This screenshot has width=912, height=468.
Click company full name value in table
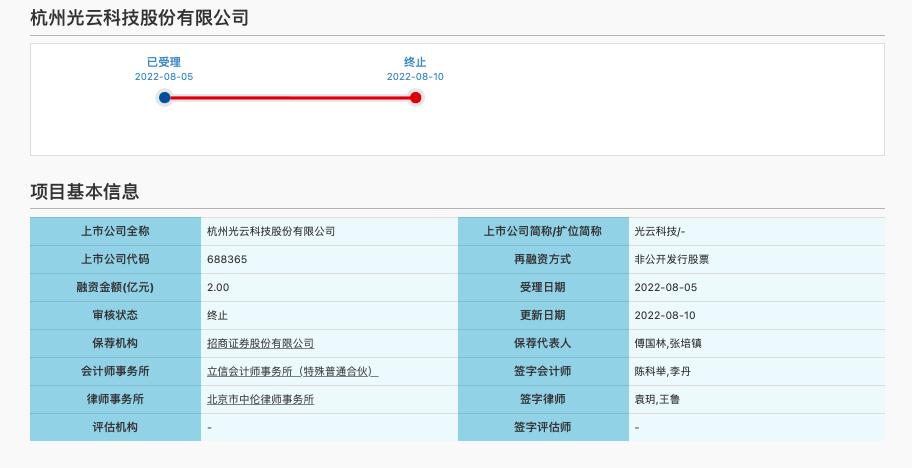271,231
